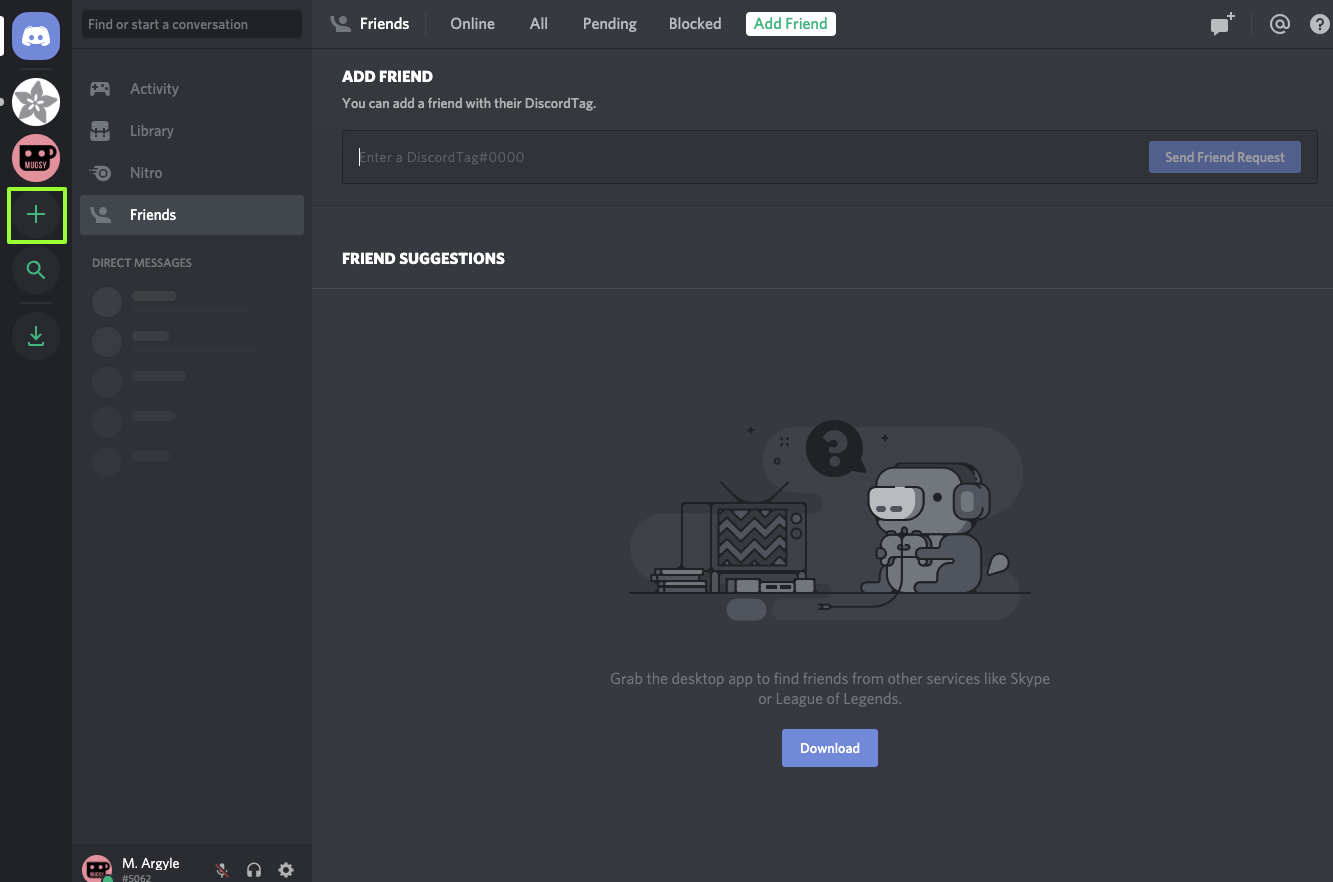Viewport: 1333px width, 882px height.
Task: Select Friends in the sidebar
Action: [x=192, y=215]
